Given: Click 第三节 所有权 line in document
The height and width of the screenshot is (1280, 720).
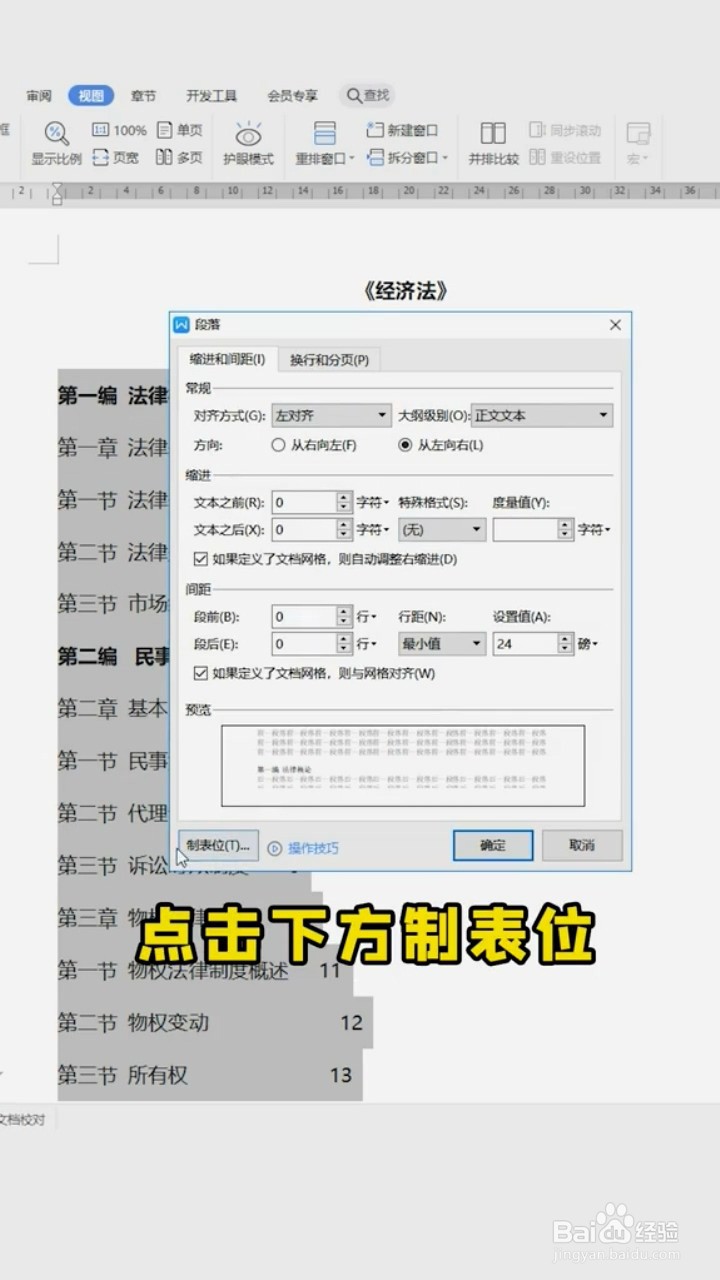Looking at the screenshot, I should [x=205, y=1075].
